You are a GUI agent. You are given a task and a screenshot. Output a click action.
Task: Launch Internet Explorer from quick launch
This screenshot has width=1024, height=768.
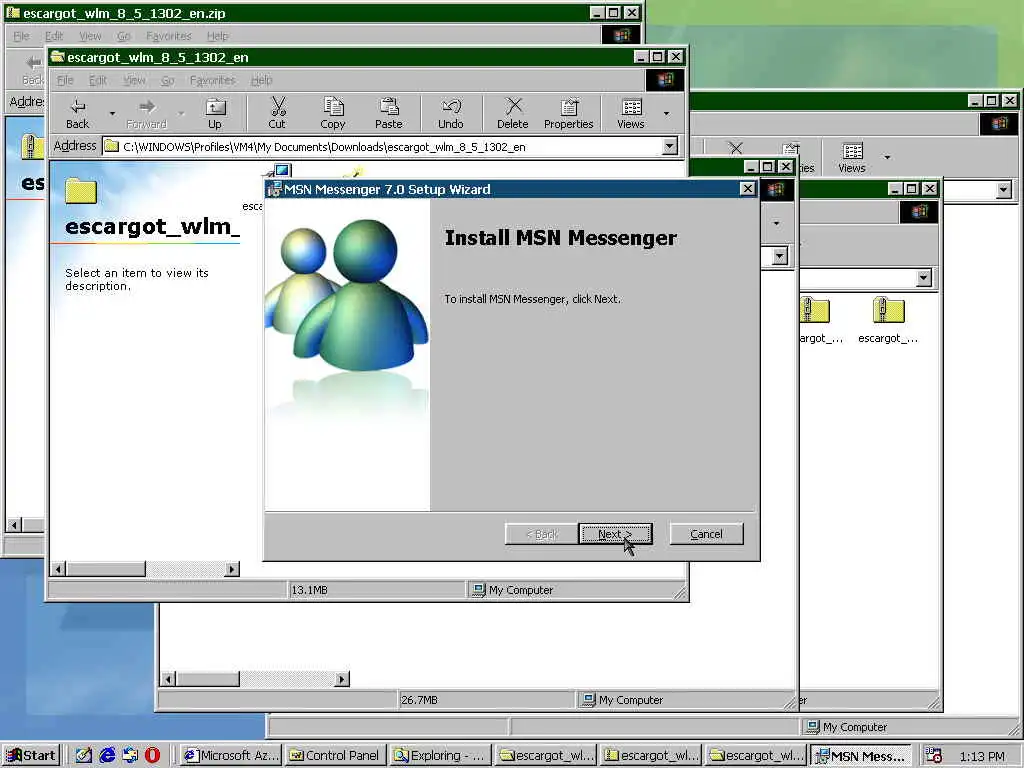(107, 756)
